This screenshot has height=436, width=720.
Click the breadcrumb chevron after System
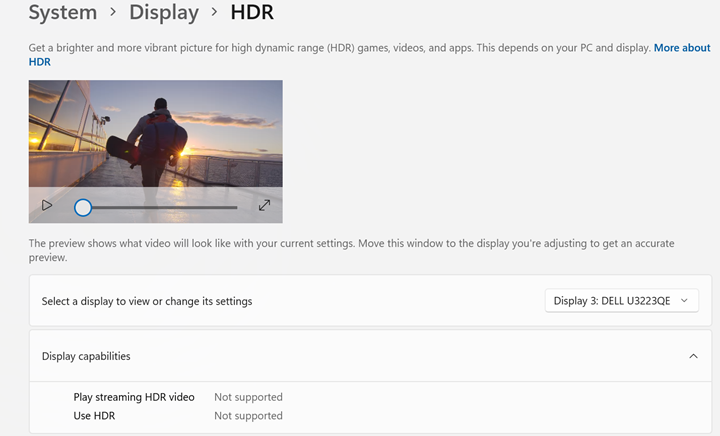113,12
